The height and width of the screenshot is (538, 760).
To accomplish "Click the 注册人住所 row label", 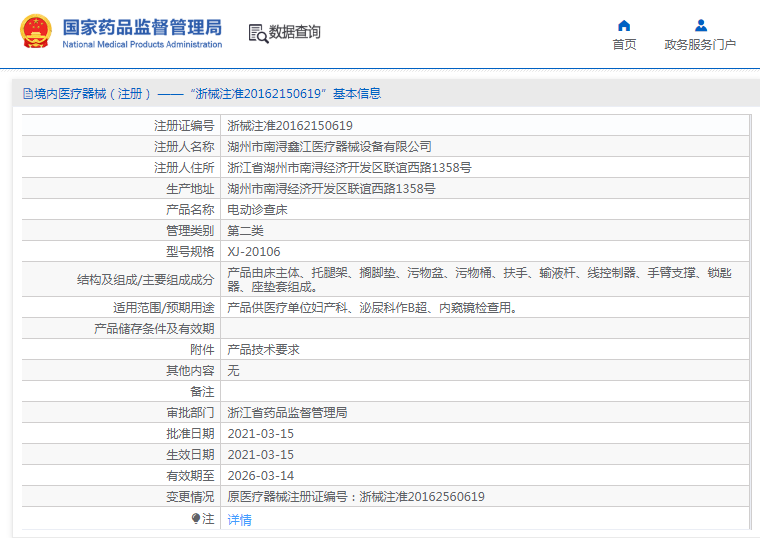I will 184,168.
